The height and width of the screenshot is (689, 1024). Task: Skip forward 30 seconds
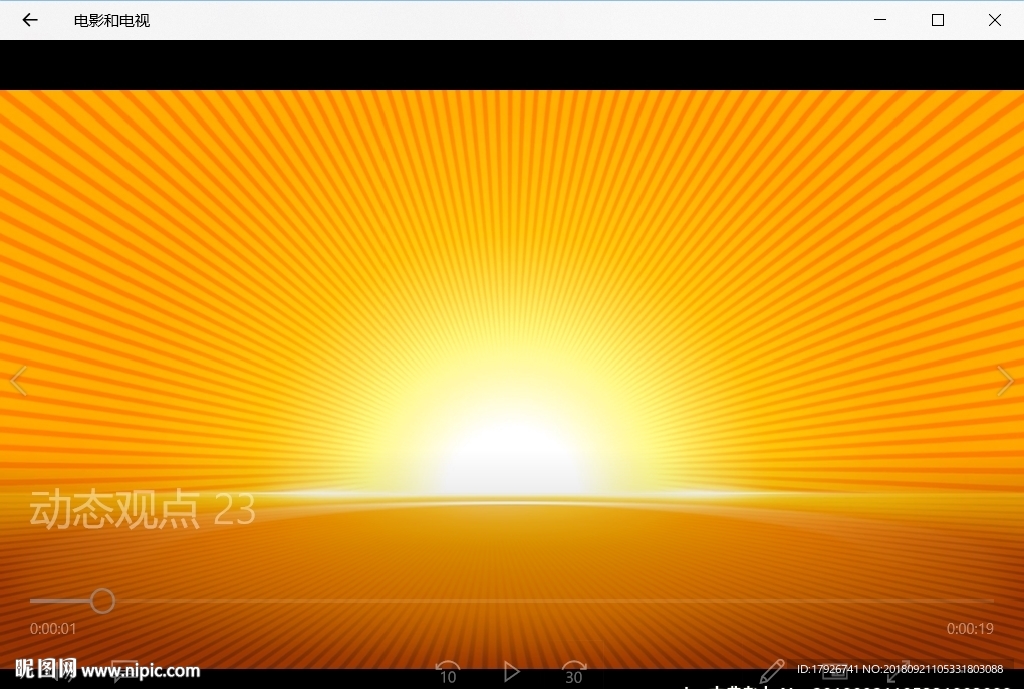574,673
